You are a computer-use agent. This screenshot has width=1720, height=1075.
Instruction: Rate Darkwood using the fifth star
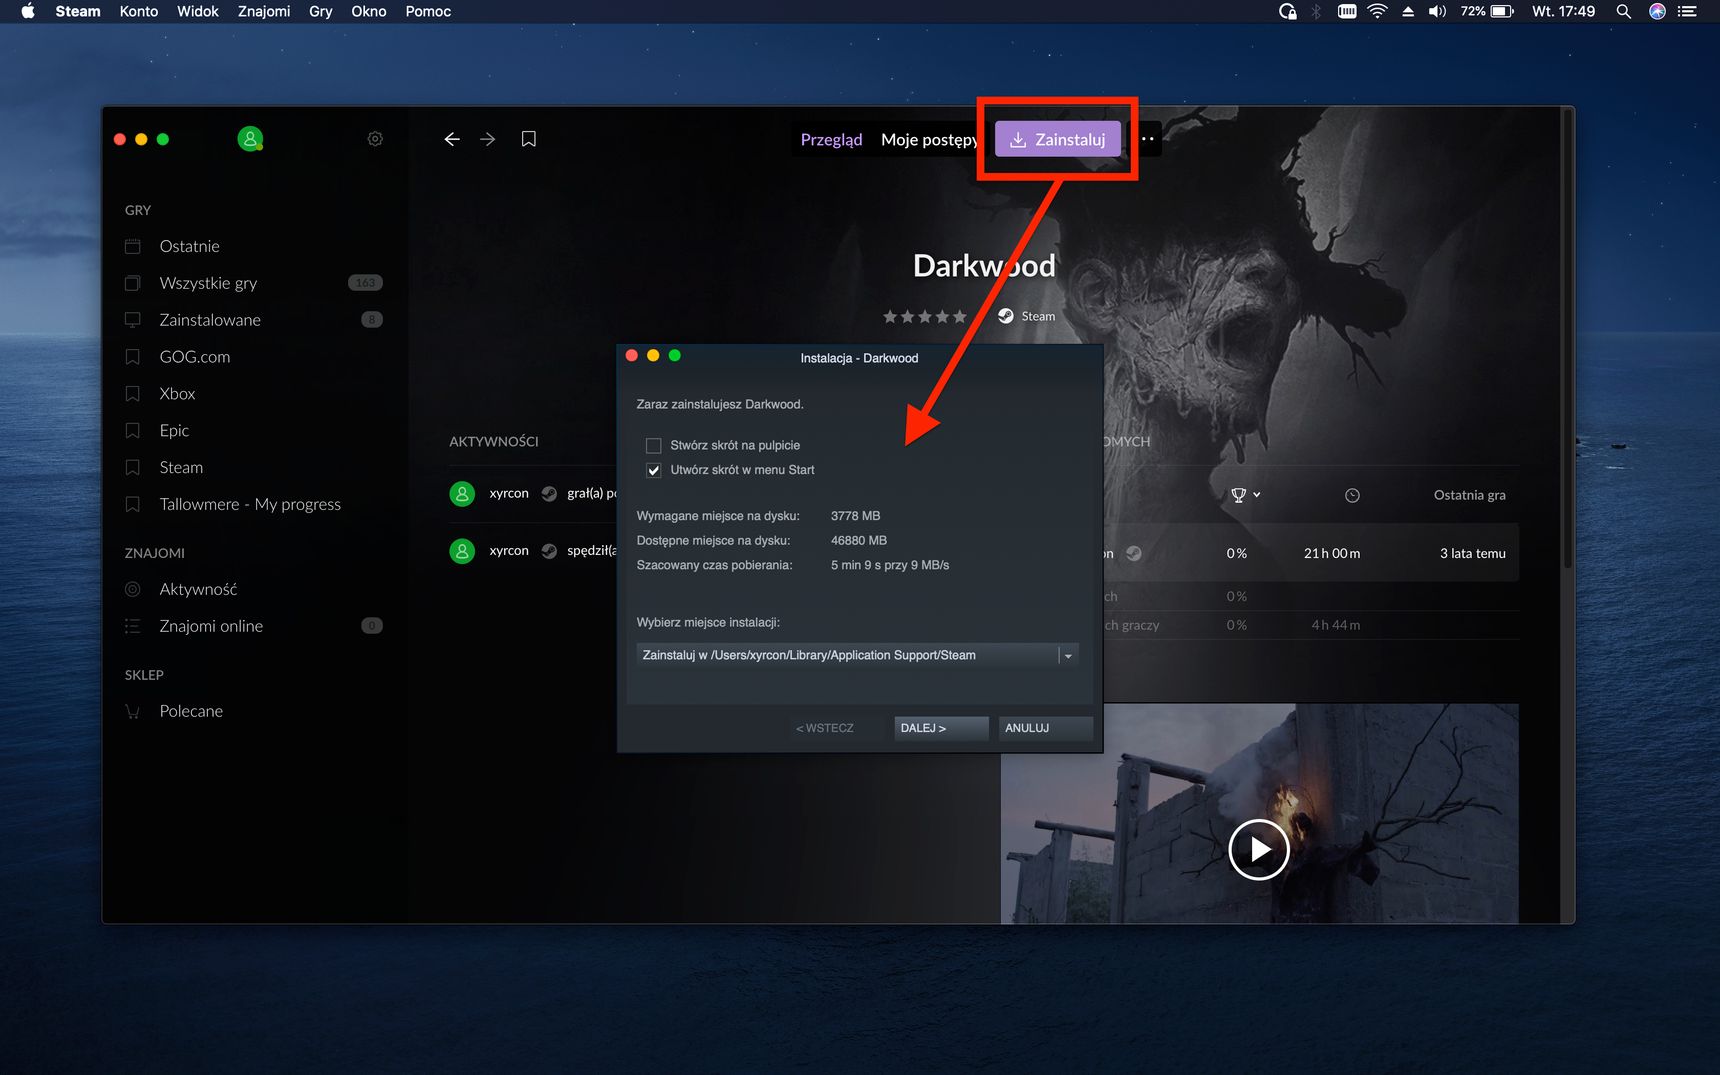point(960,317)
